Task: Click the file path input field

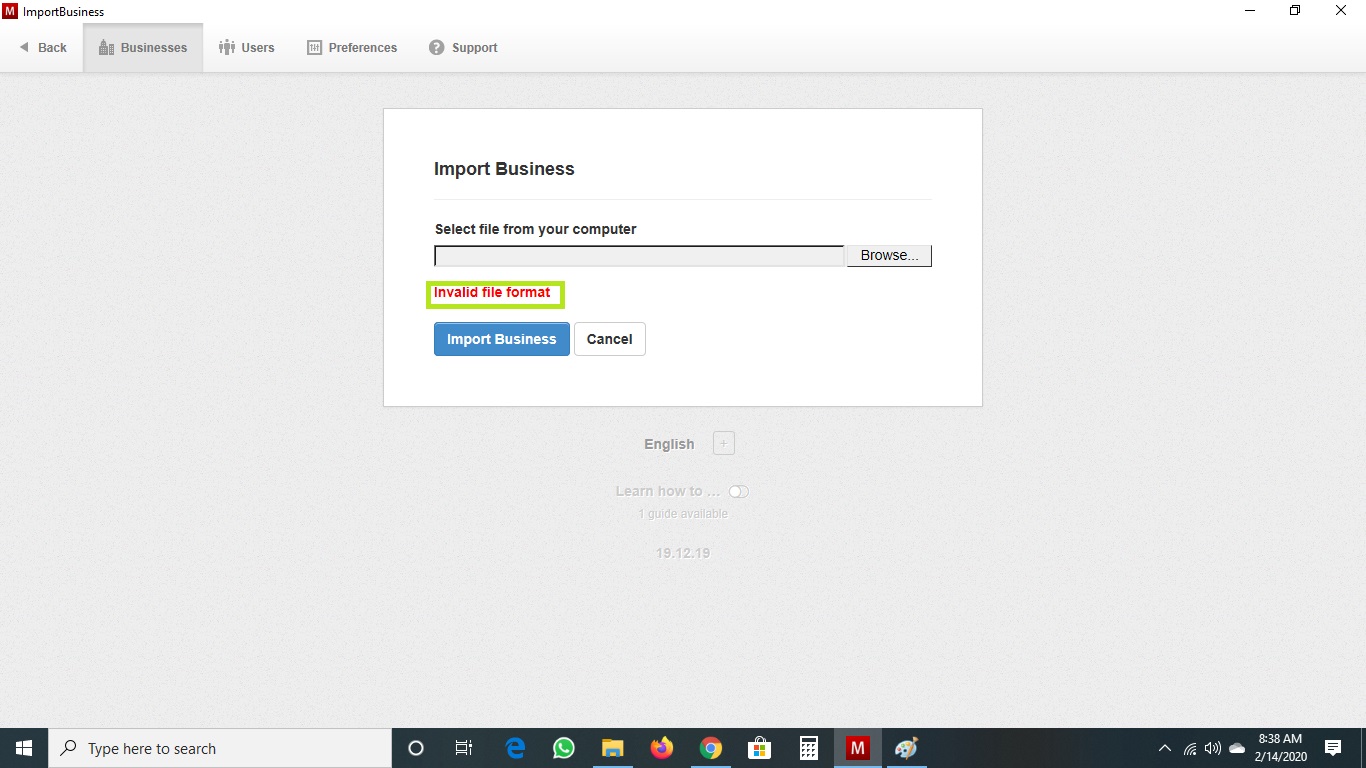Action: point(640,256)
